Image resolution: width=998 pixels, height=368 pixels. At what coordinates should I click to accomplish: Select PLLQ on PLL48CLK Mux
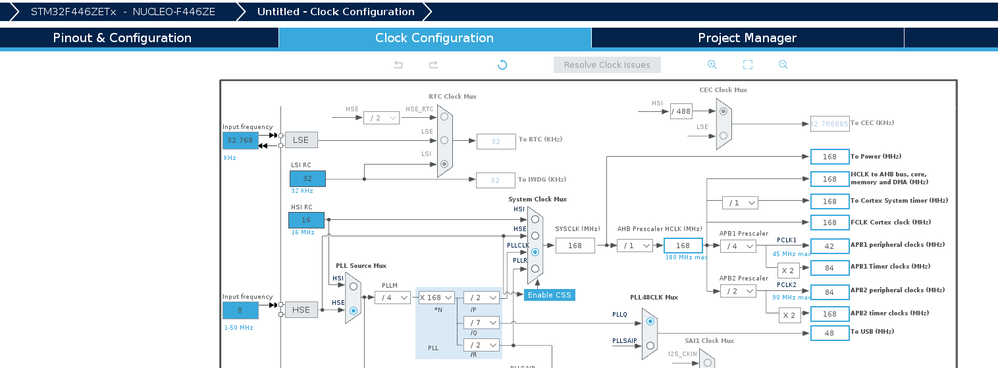pos(649,322)
